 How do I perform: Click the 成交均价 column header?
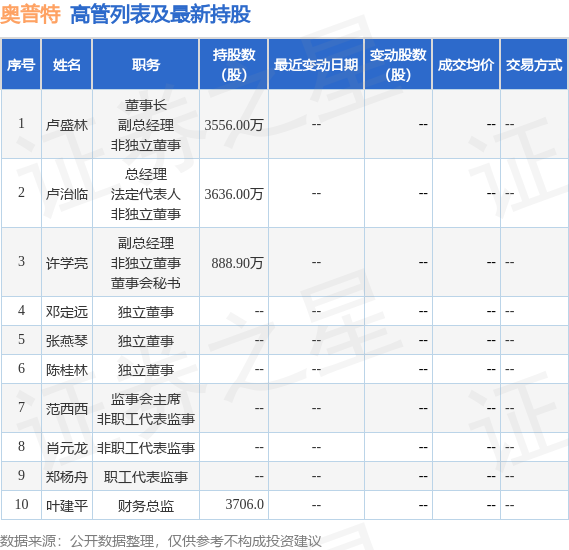466,65
